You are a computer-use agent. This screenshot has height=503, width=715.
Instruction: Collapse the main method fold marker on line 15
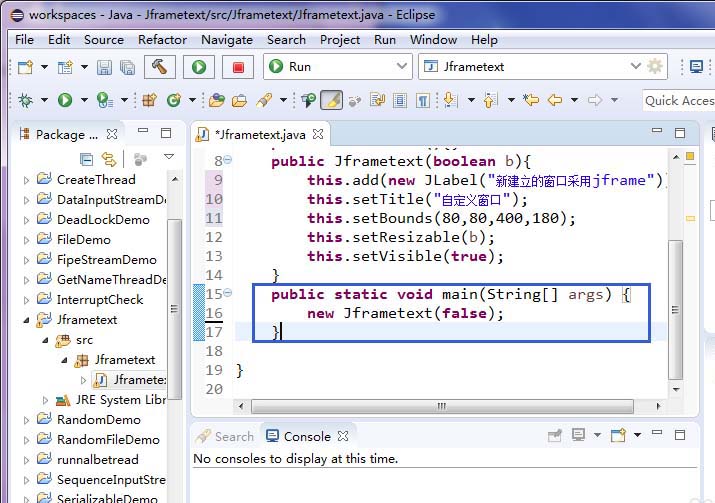pyautogui.click(x=227, y=294)
